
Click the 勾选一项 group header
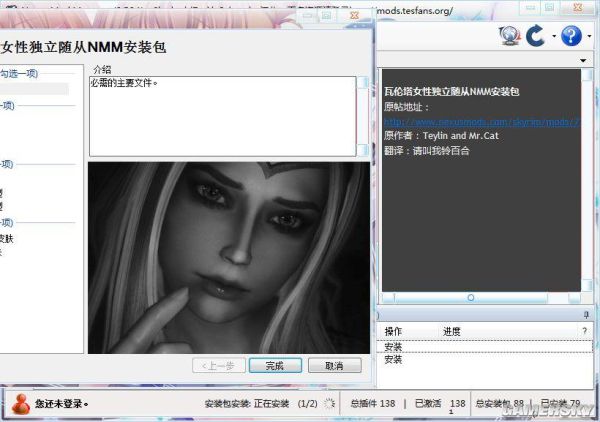(x=19, y=73)
